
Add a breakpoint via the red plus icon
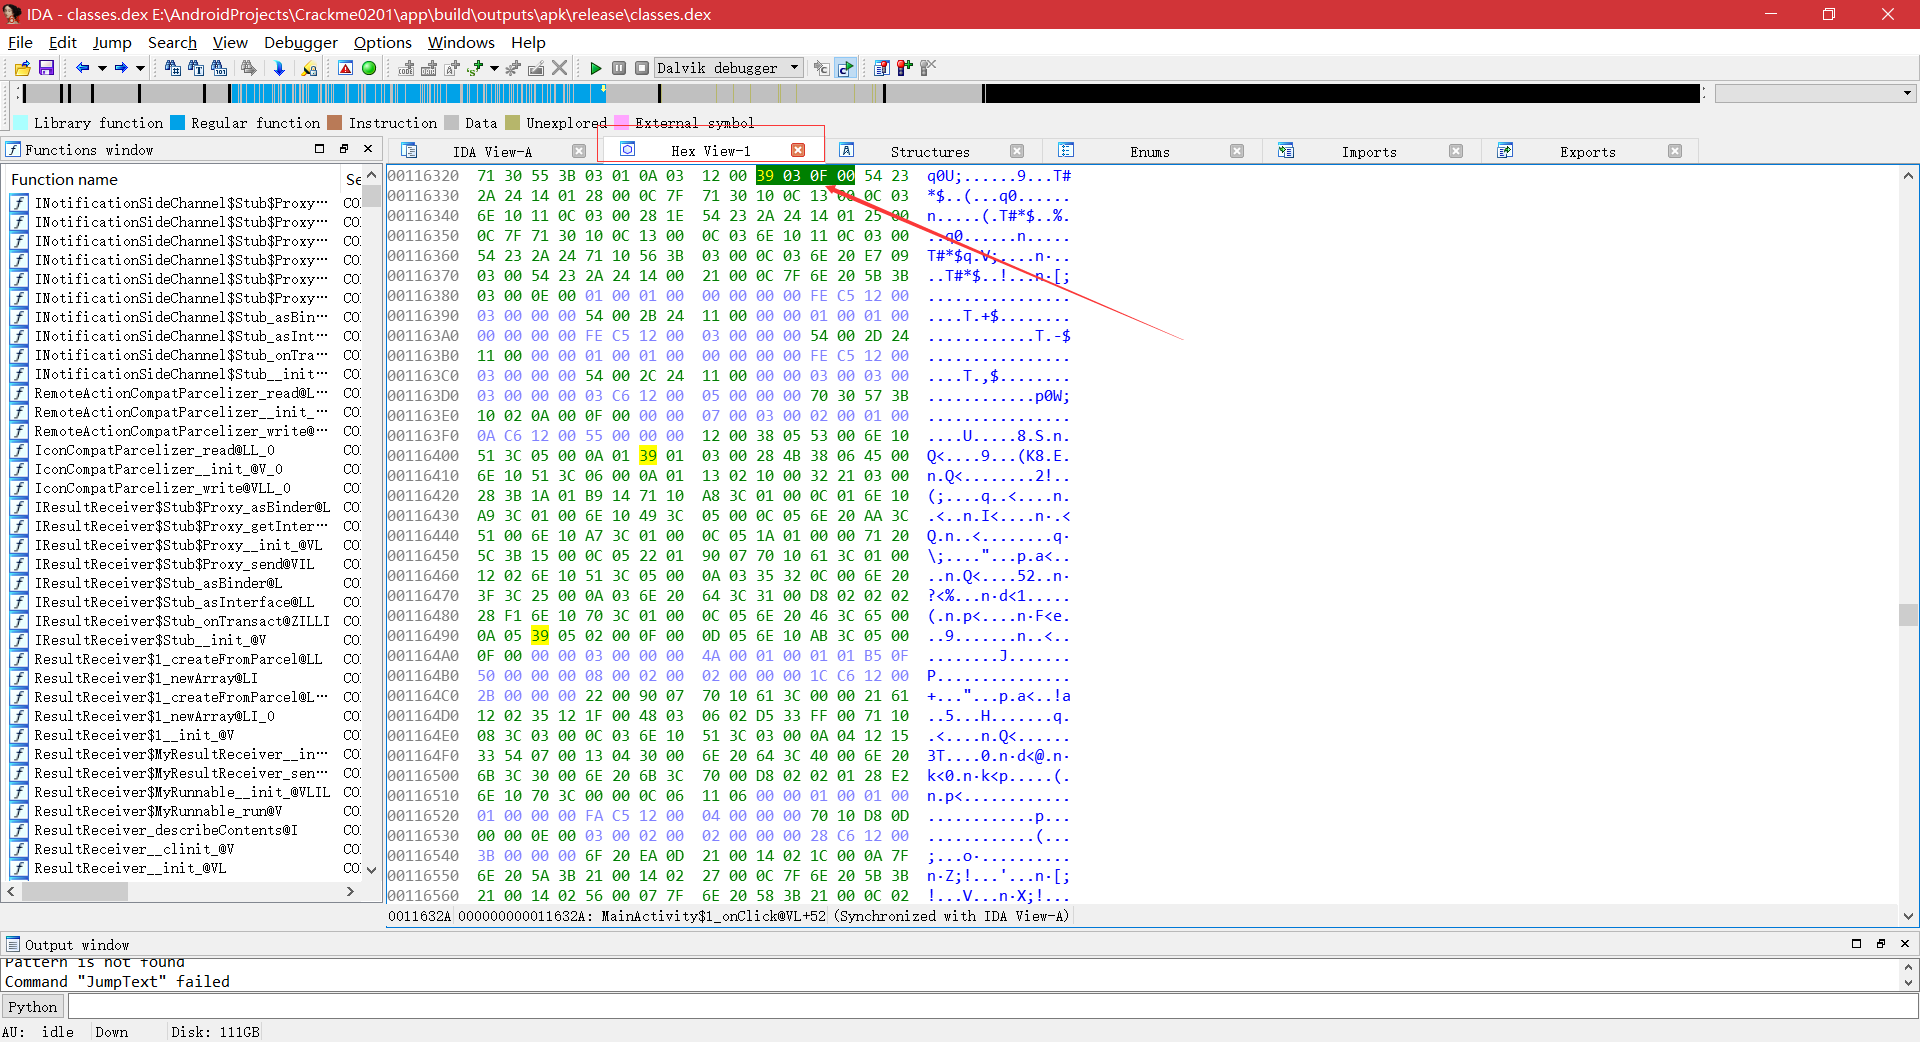click(906, 68)
